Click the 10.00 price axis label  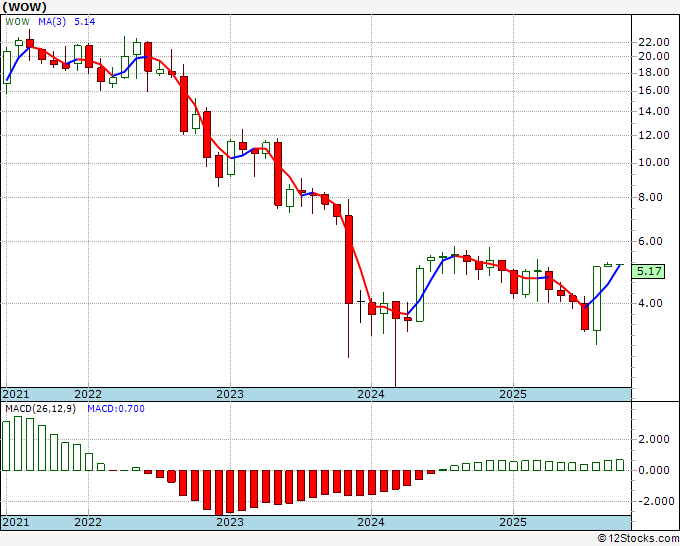click(654, 163)
